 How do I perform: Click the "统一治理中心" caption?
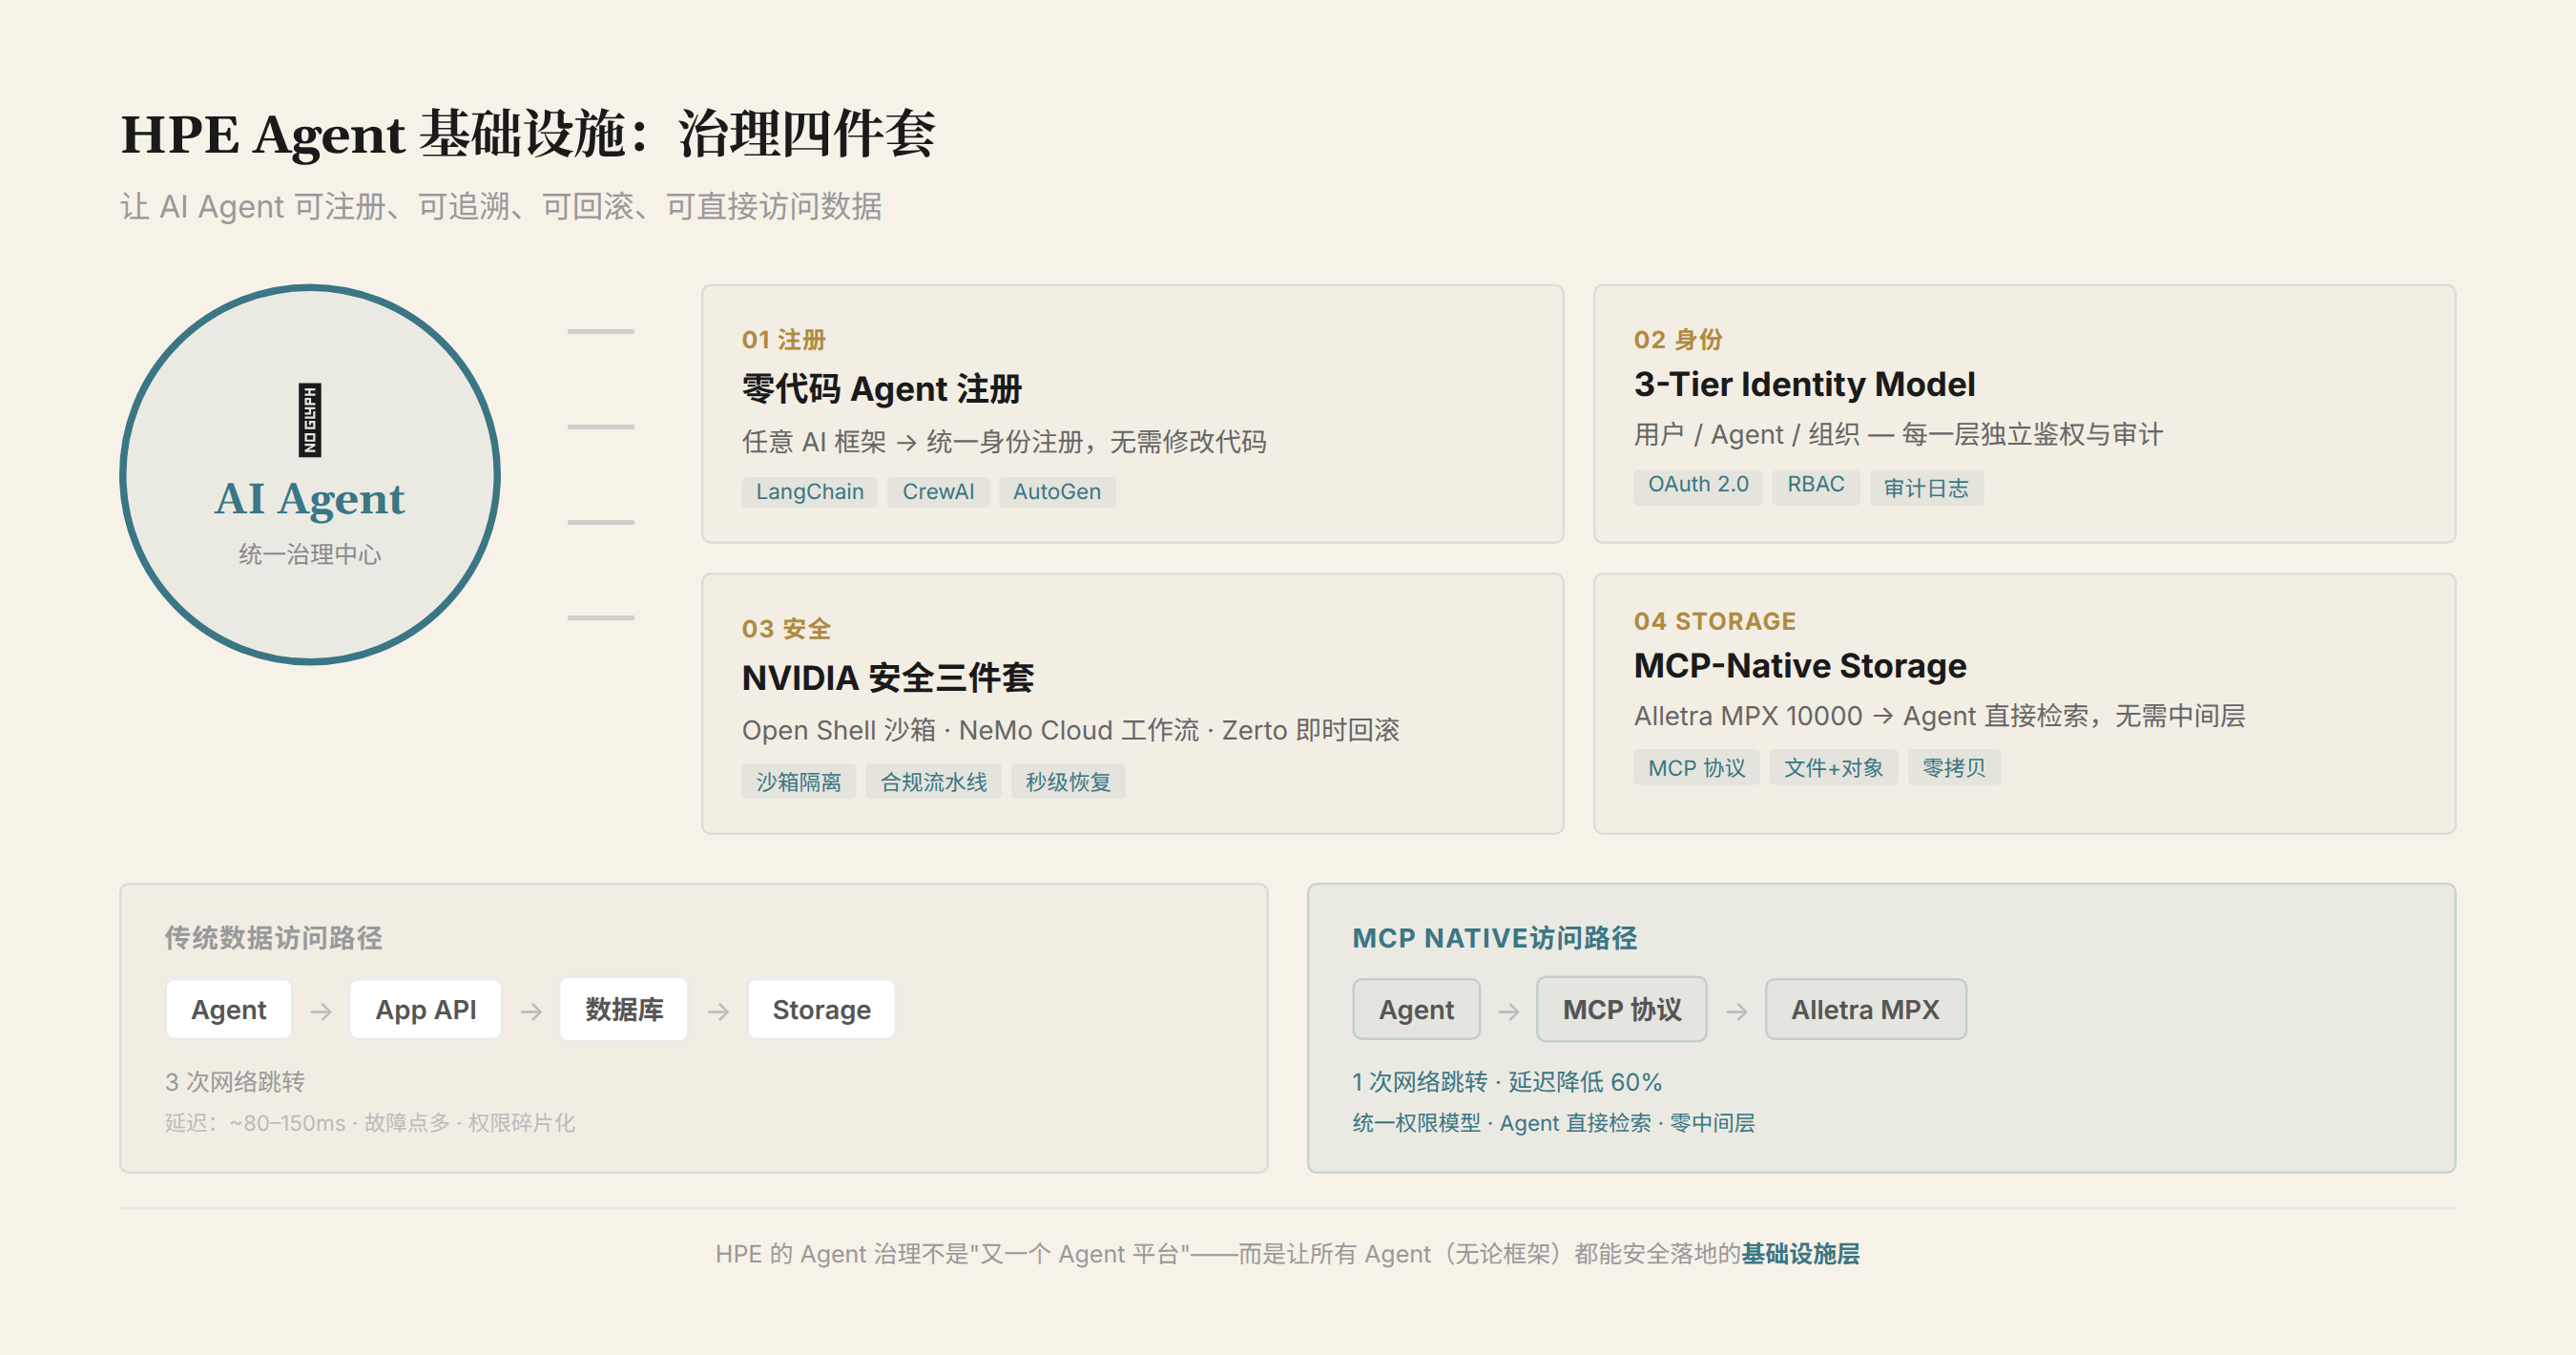[310, 554]
